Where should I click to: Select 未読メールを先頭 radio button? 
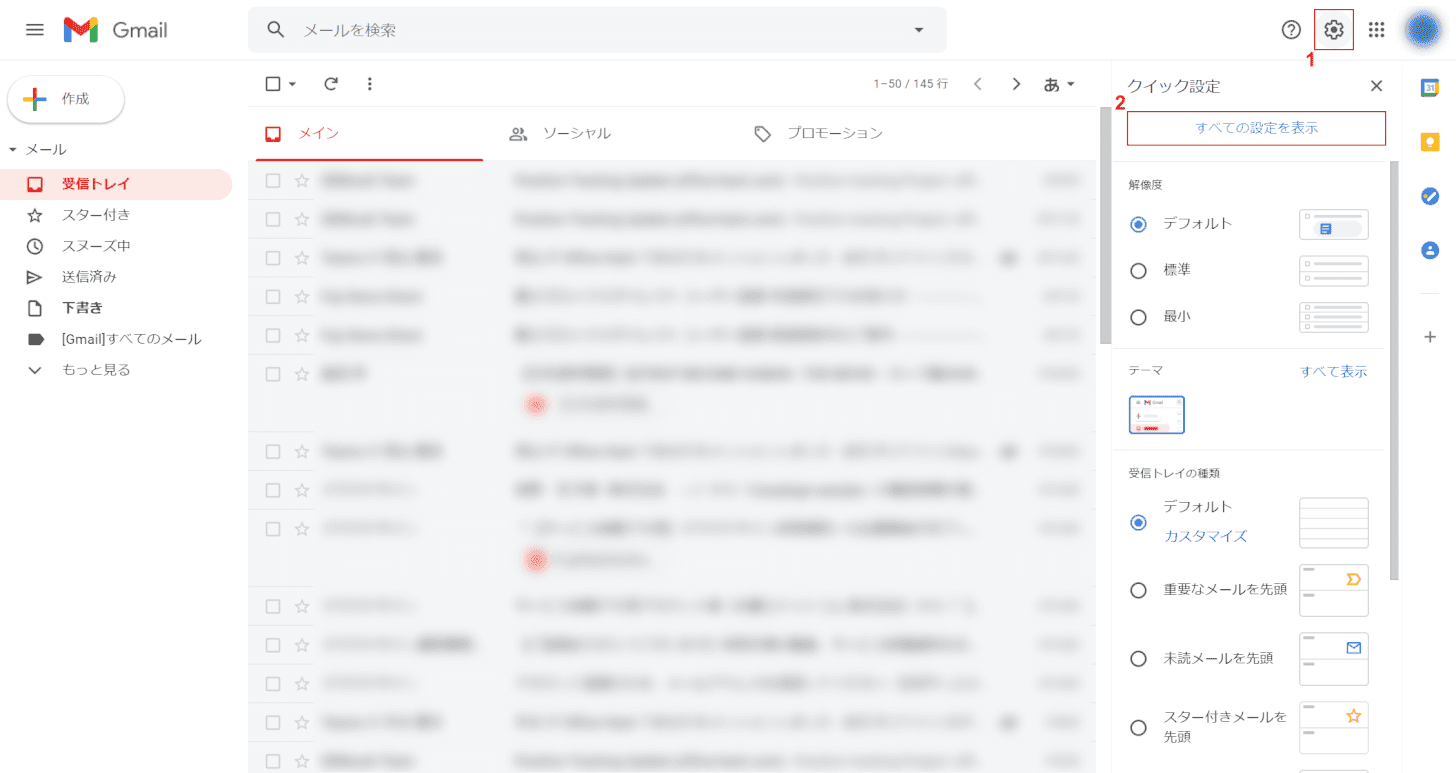[x=1138, y=659]
